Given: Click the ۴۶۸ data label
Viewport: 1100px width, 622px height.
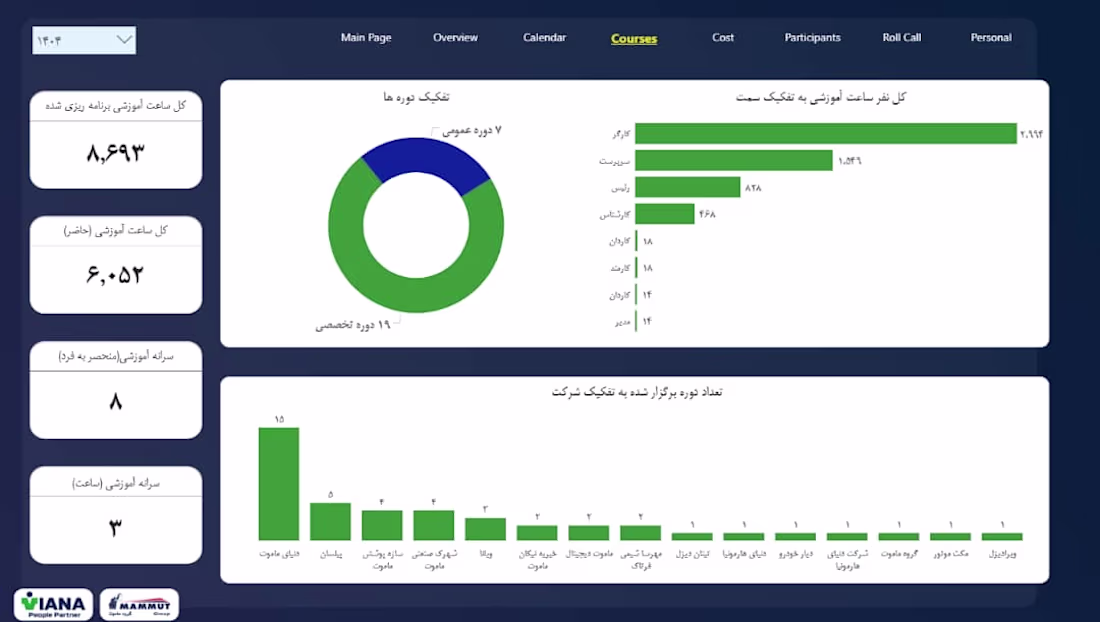Looking at the screenshot, I should pos(707,215).
